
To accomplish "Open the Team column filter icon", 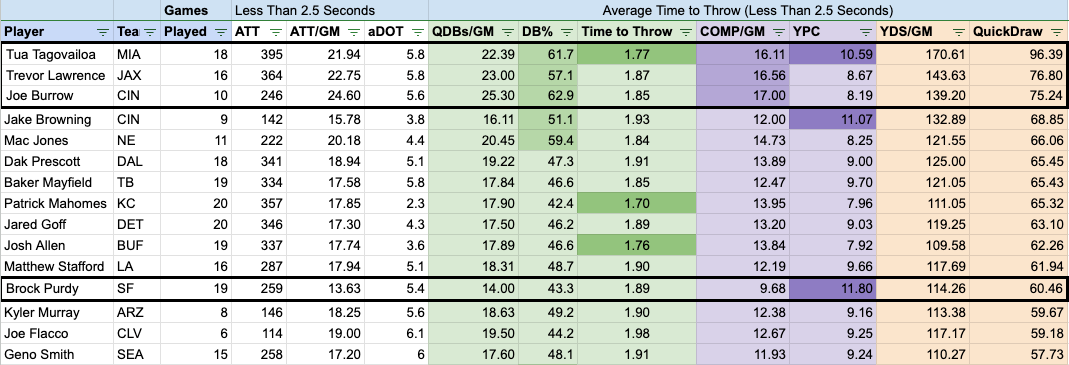I will 151,31.
